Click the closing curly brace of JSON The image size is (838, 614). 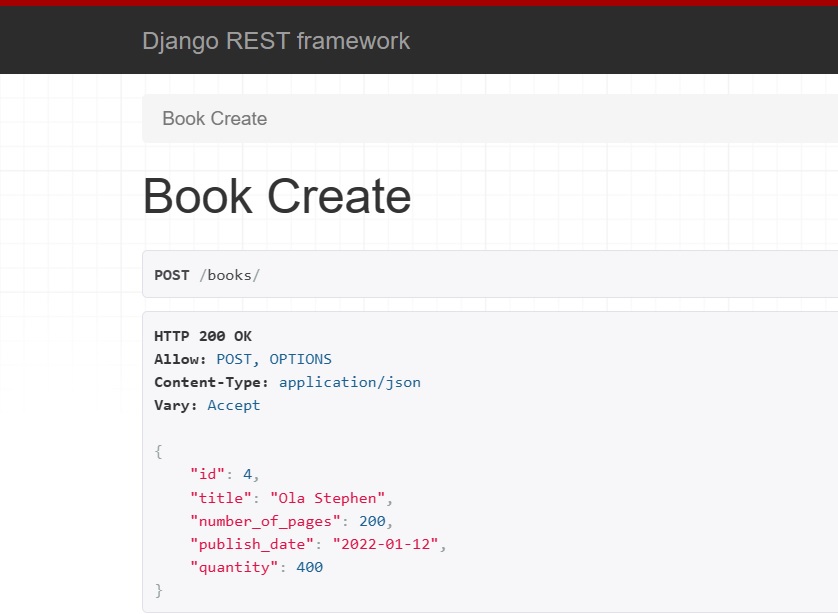pos(158,590)
